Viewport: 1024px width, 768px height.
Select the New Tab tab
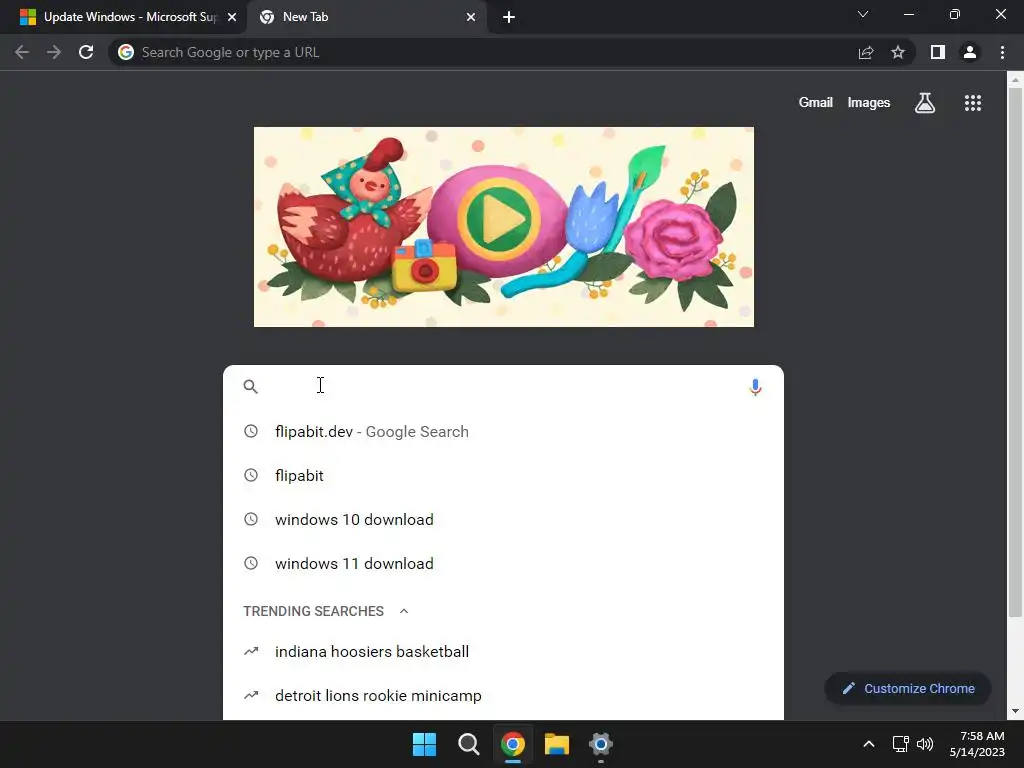tap(366, 17)
